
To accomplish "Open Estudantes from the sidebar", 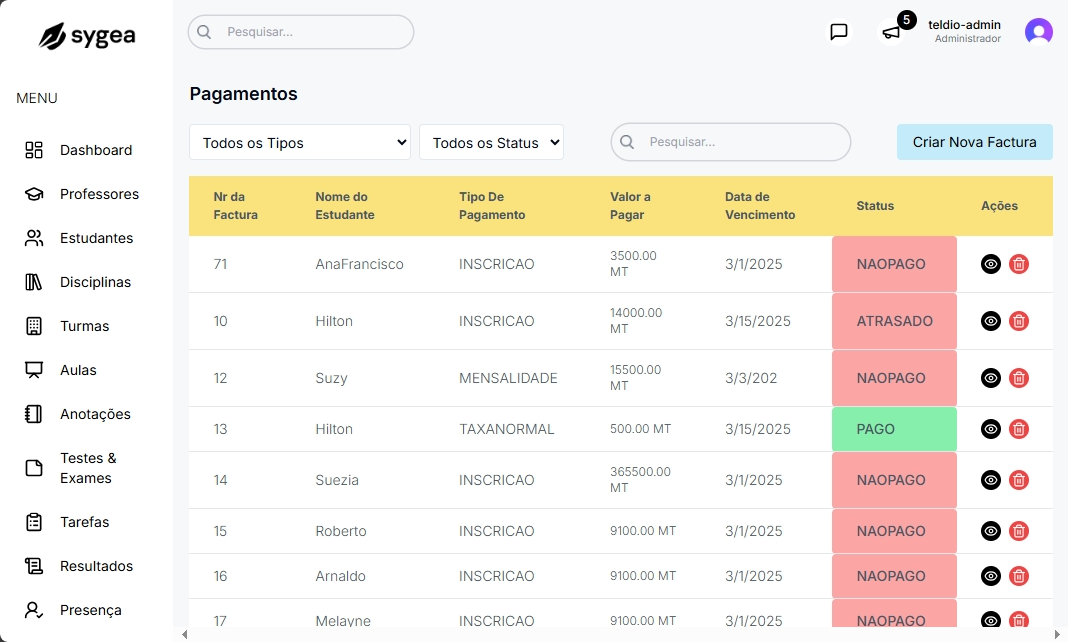I will tap(96, 238).
